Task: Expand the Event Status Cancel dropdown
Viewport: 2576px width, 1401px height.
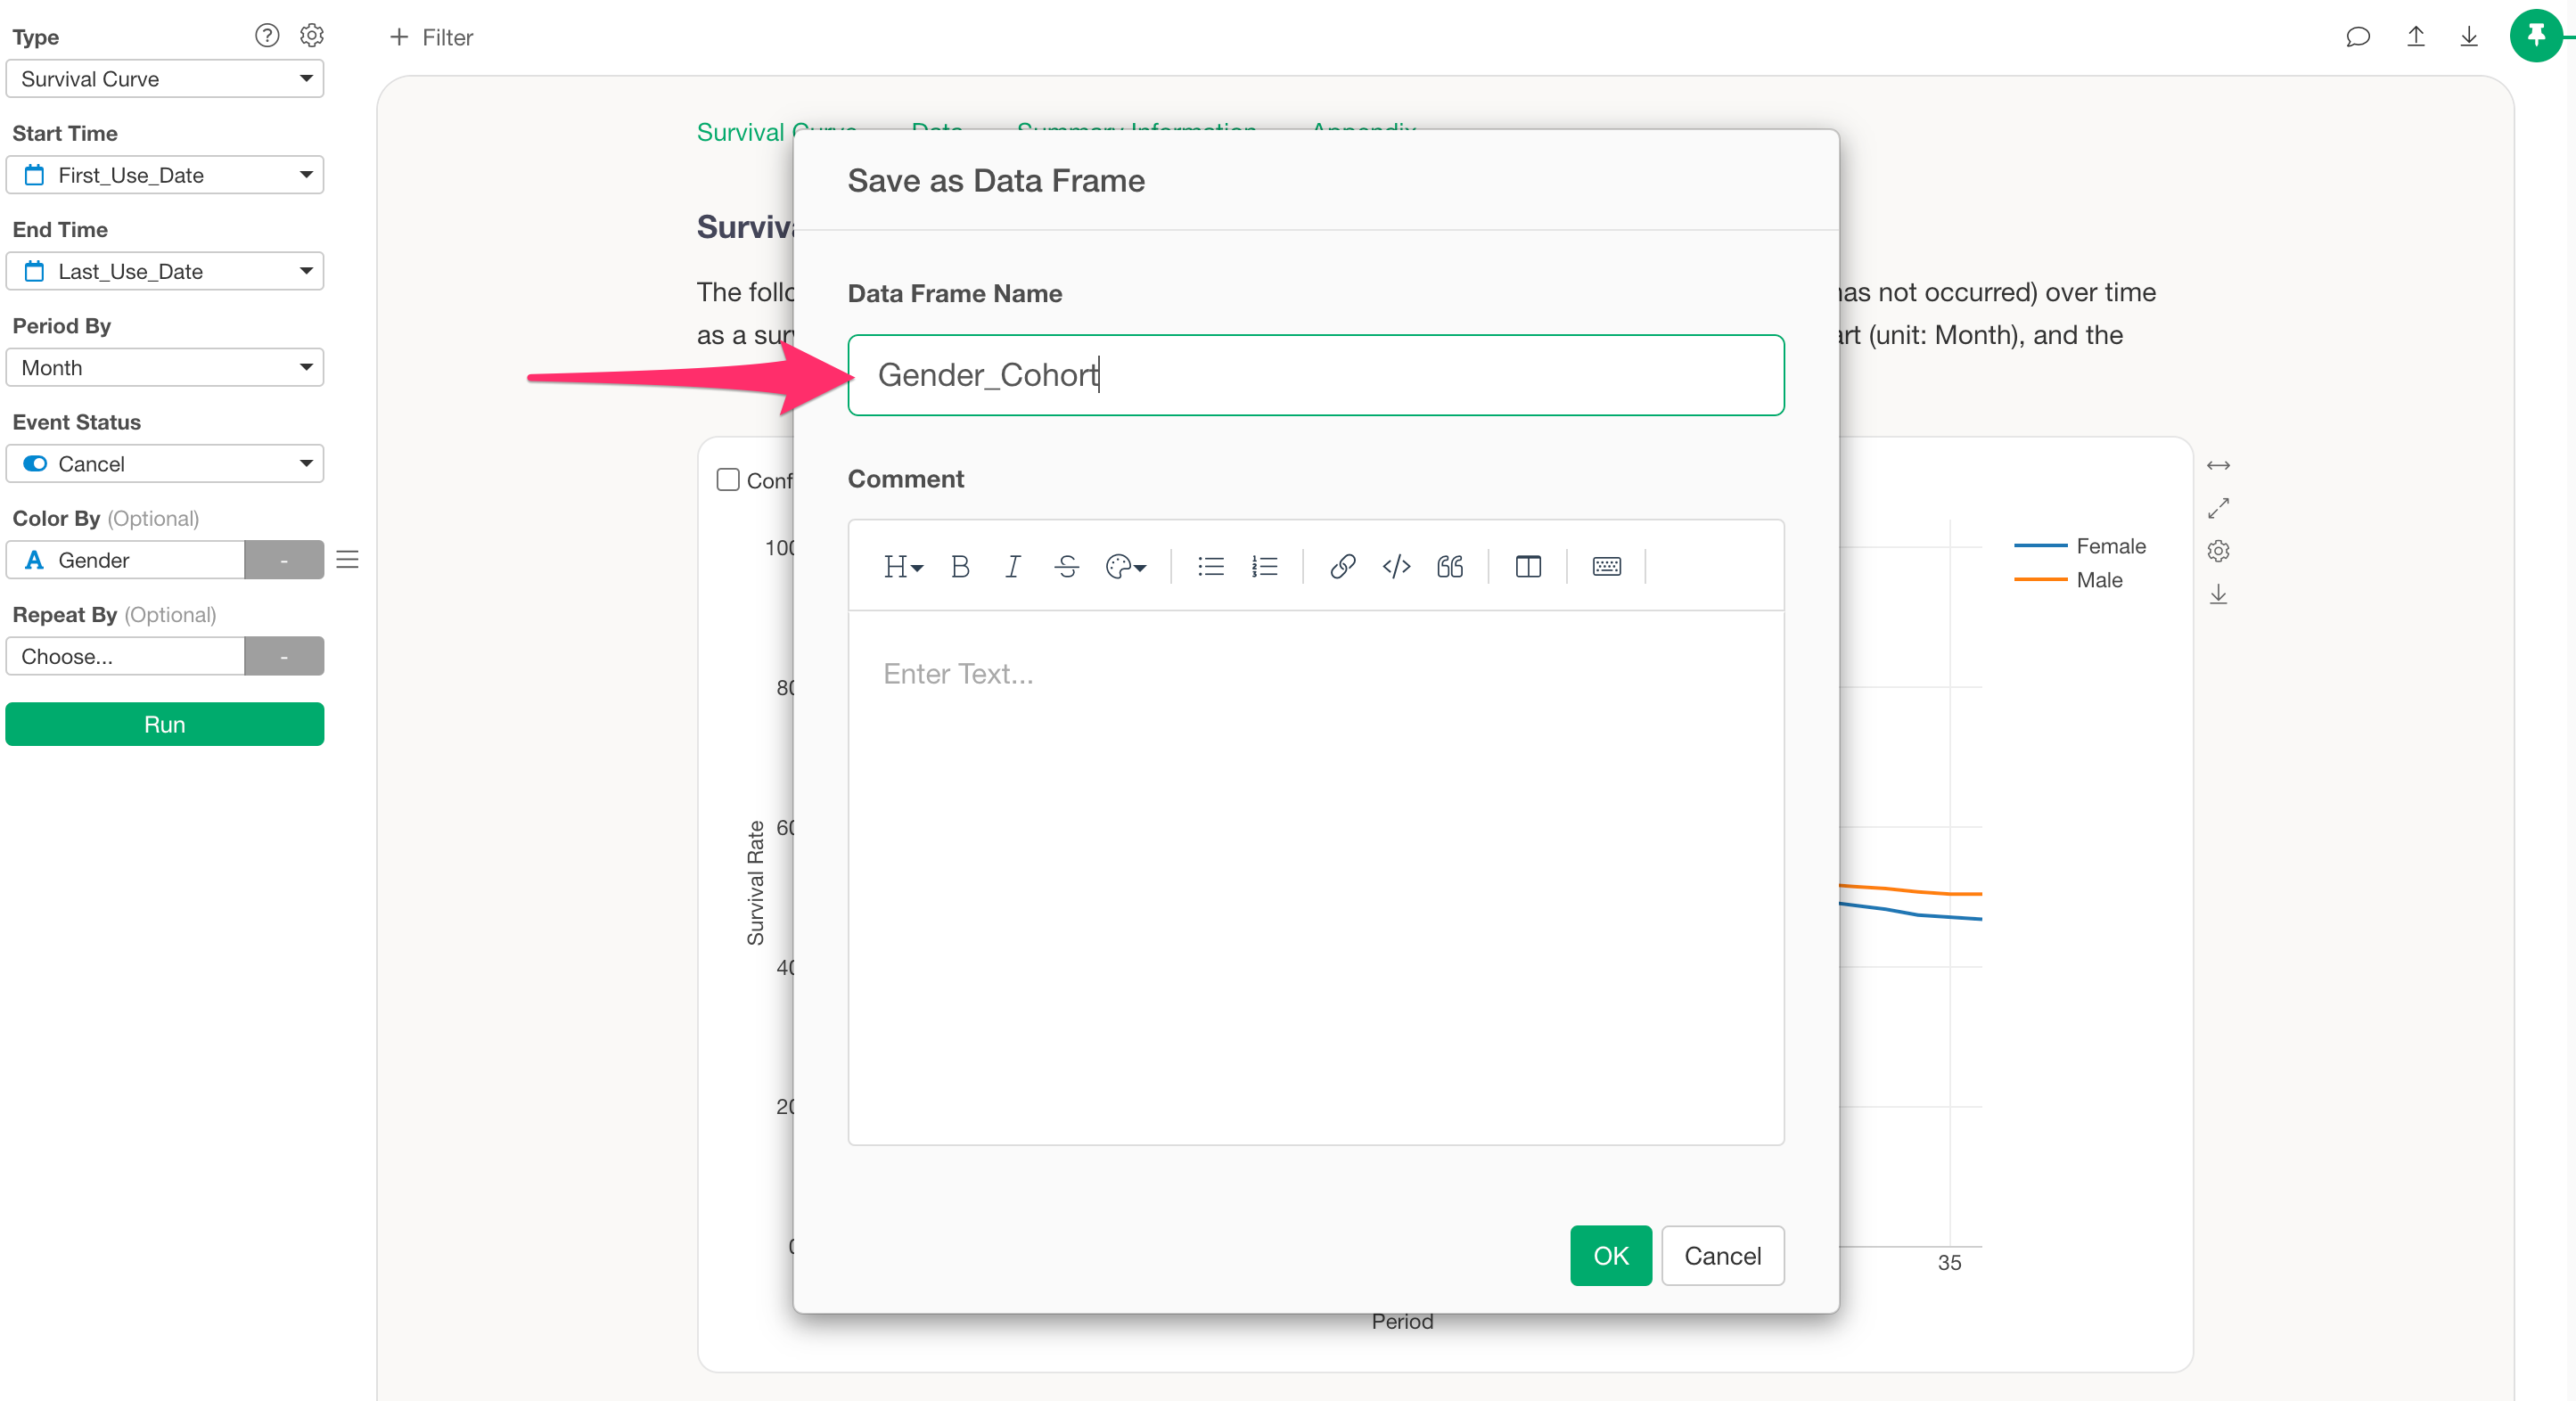Action: (164, 464)
